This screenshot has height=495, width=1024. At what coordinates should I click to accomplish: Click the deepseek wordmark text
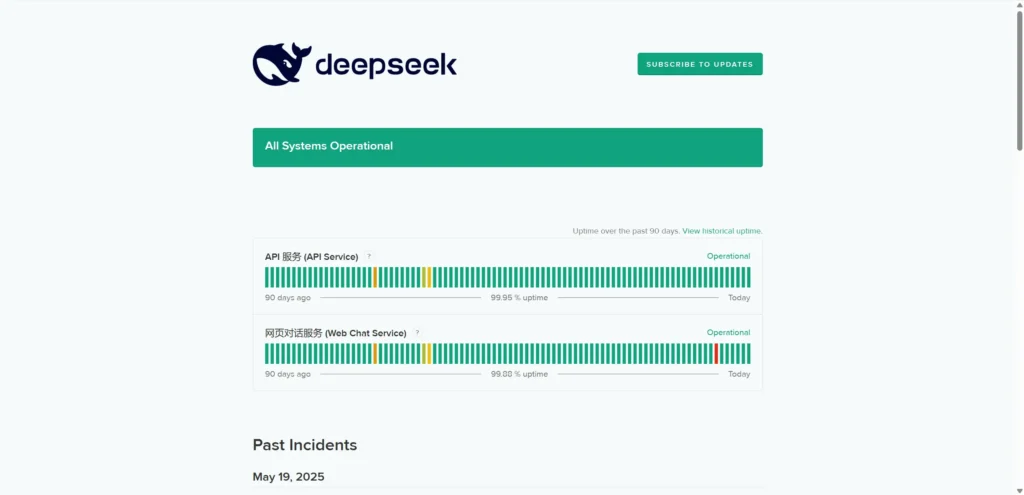click(386, 66)
